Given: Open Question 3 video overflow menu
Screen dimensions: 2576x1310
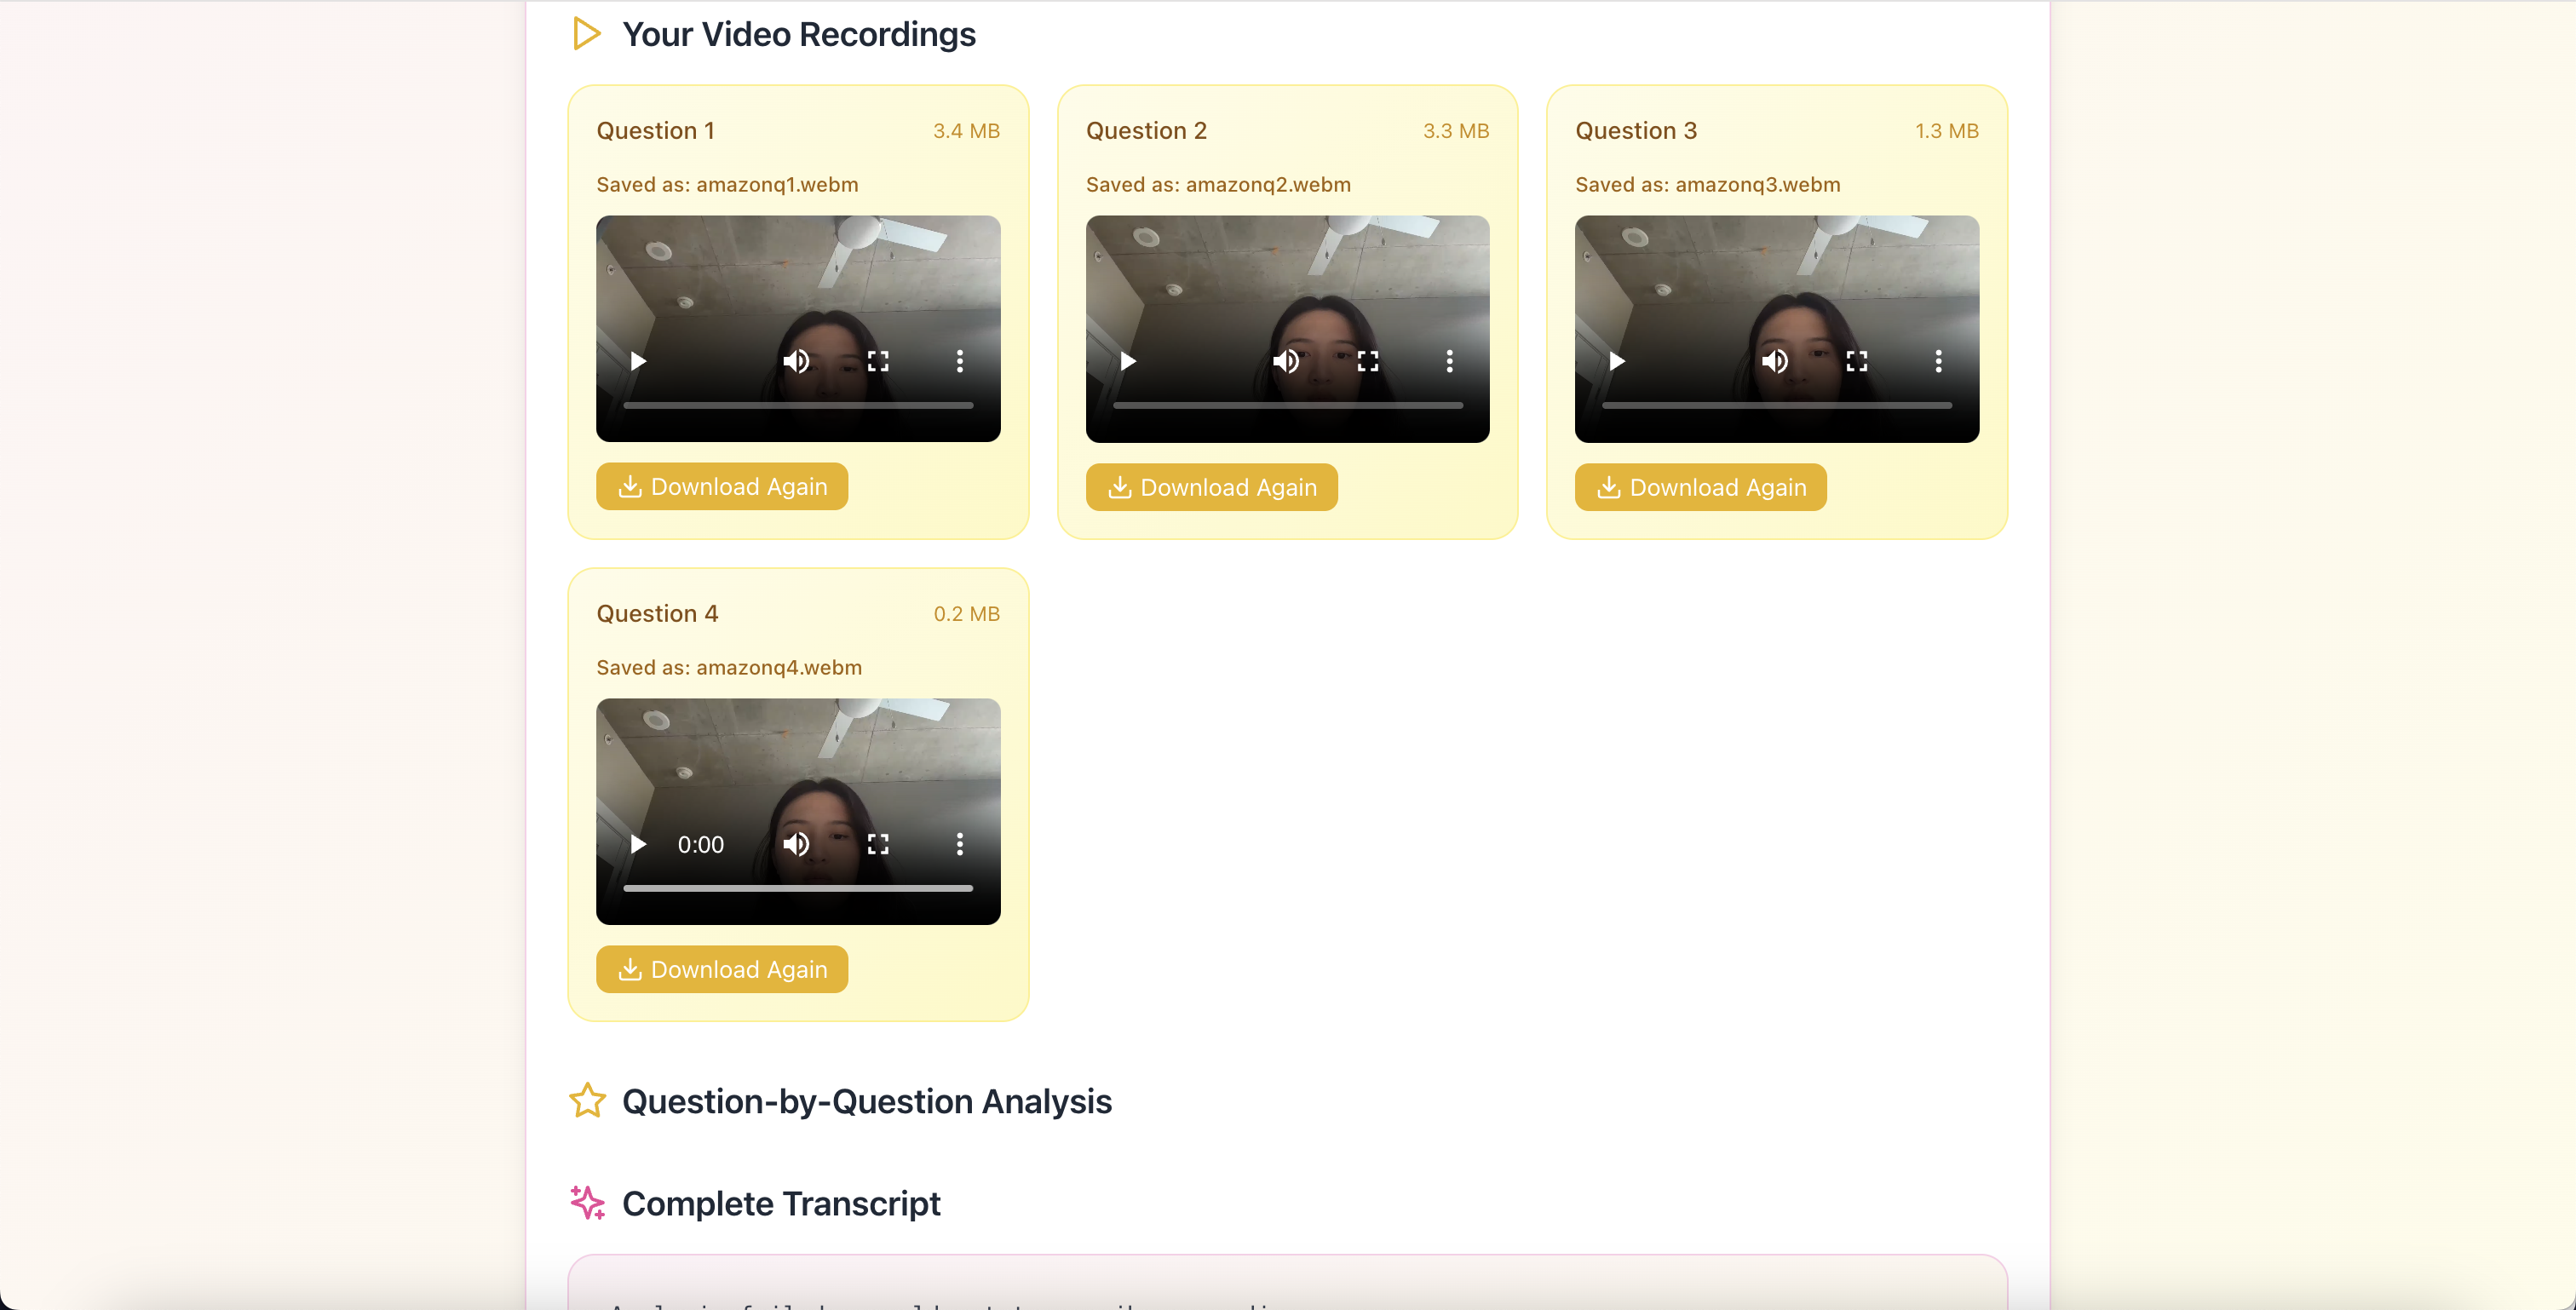Looking at the screenshot, I should point(1938,361).
